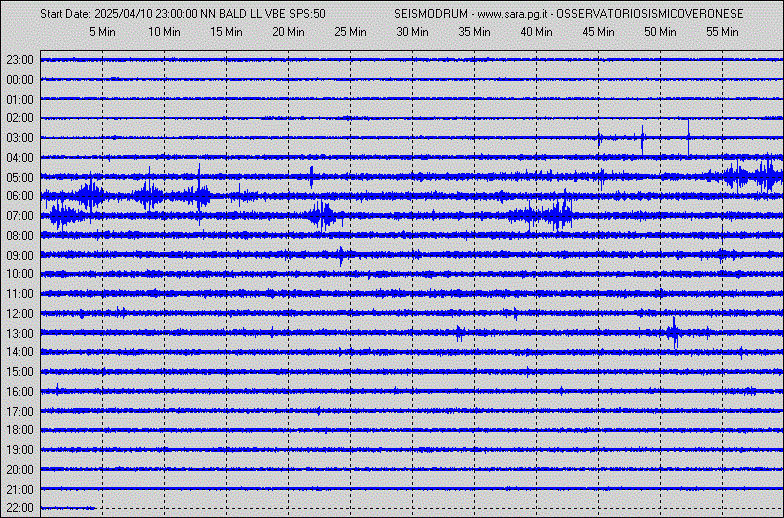
Task: Click the 25 Min column header
Action: pos(350,32)
